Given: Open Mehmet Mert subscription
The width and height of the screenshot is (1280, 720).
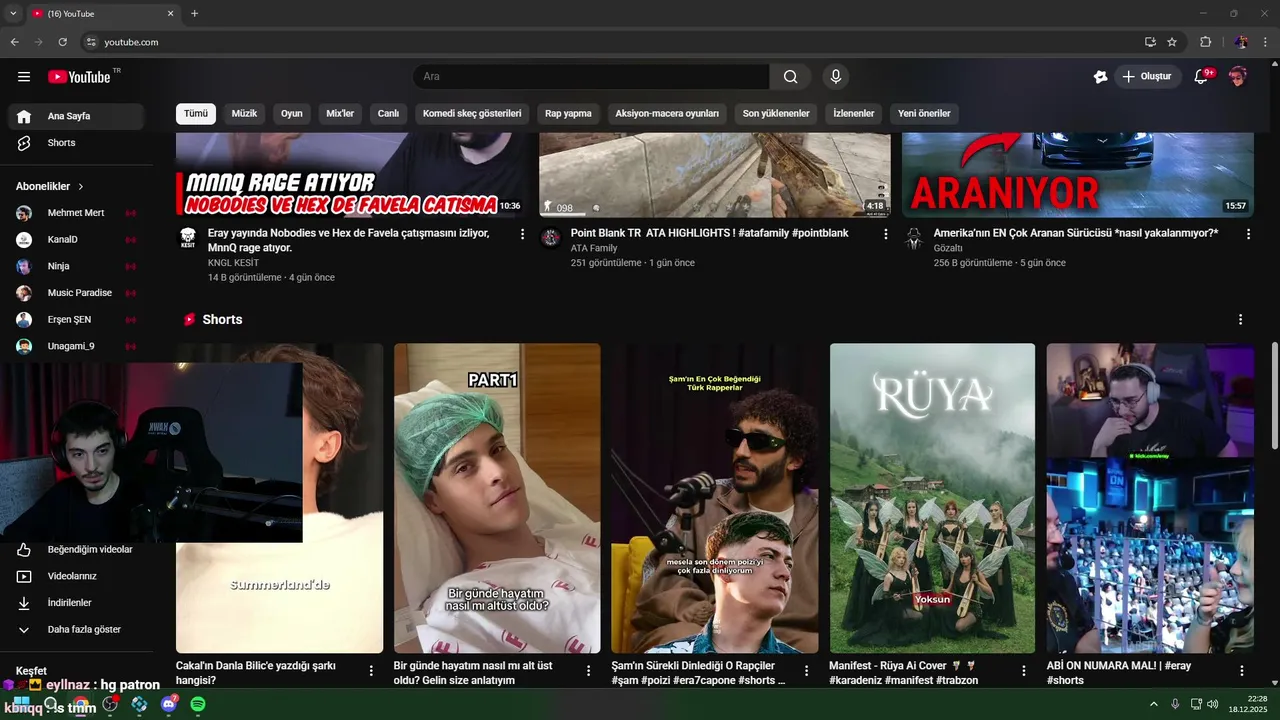Looking at the screenshot, I should [76, 213].
